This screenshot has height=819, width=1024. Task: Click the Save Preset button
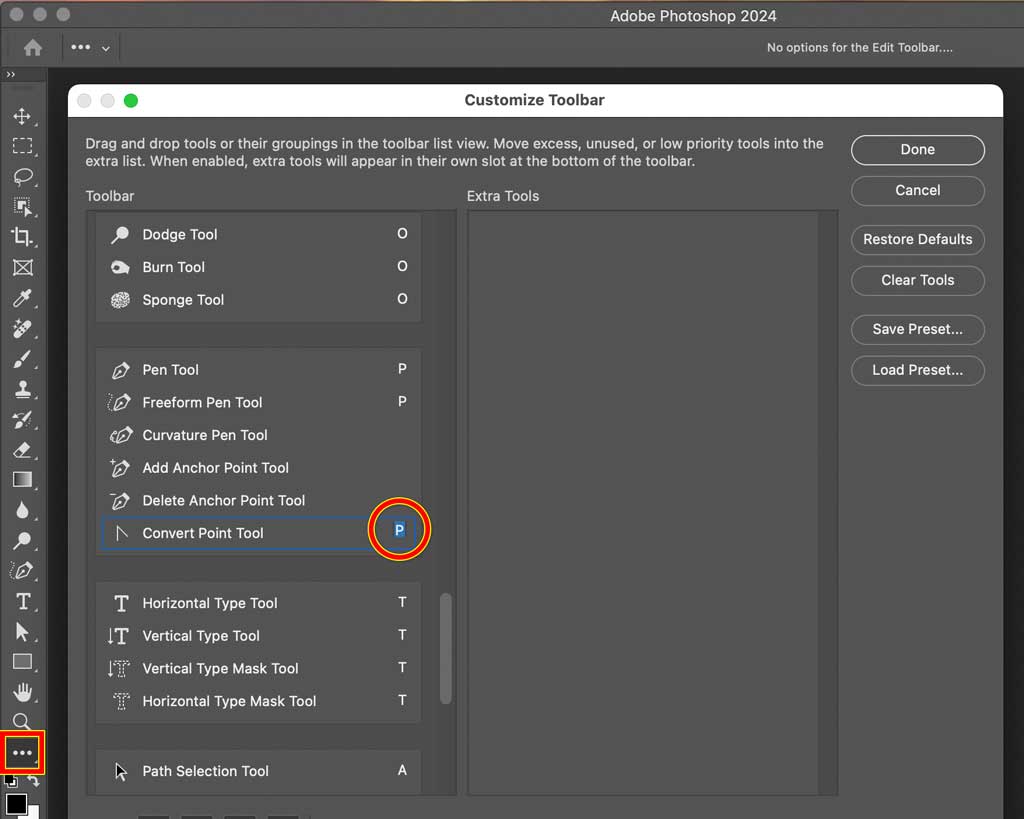coord(917,330)
